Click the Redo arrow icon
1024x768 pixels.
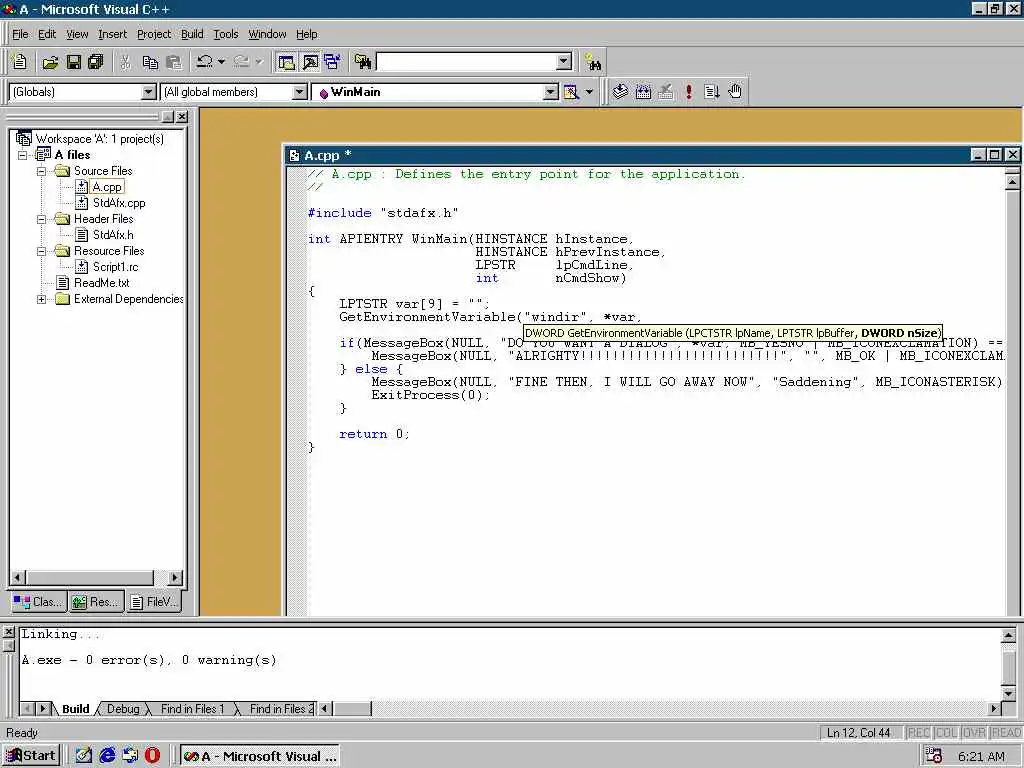[242, 61]
